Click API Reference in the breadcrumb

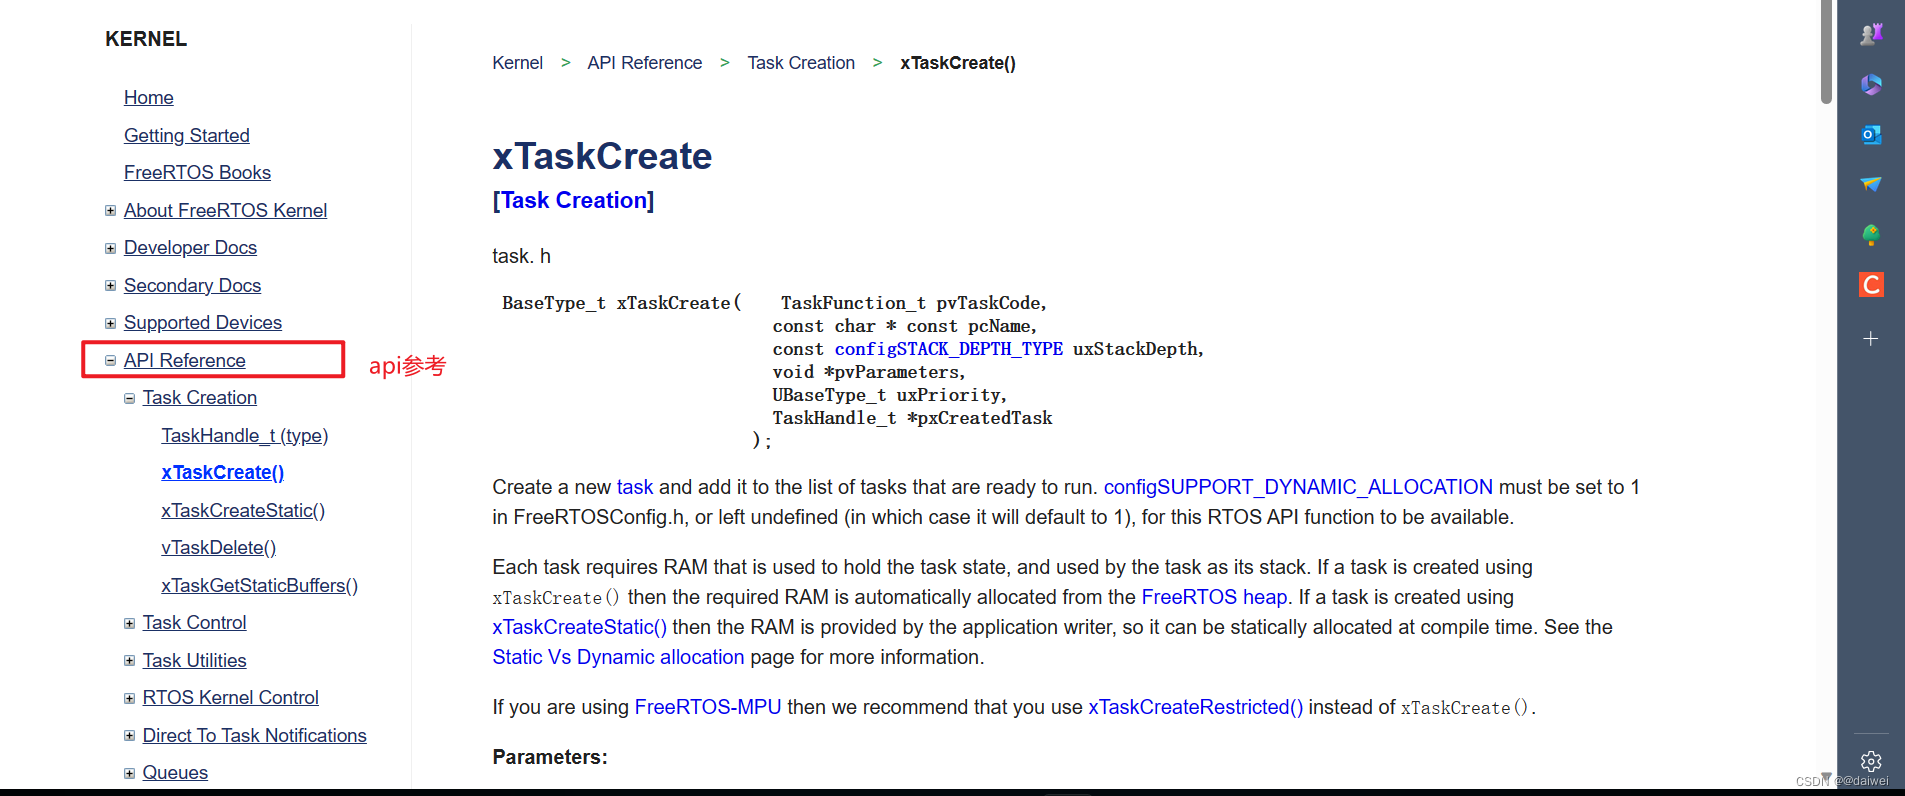[x=644, y=63]
